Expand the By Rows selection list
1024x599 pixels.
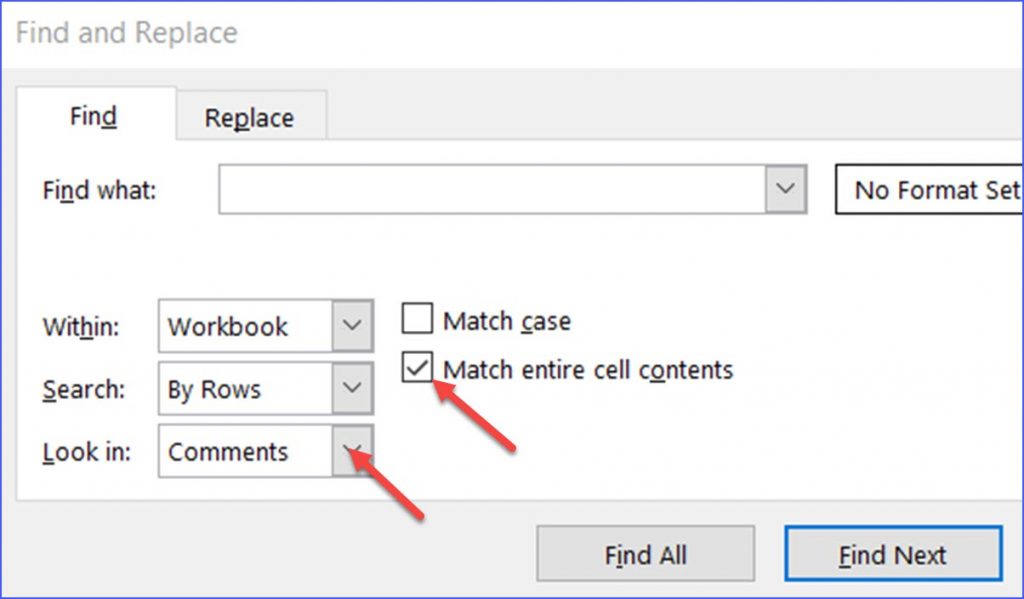pos(351,389)
